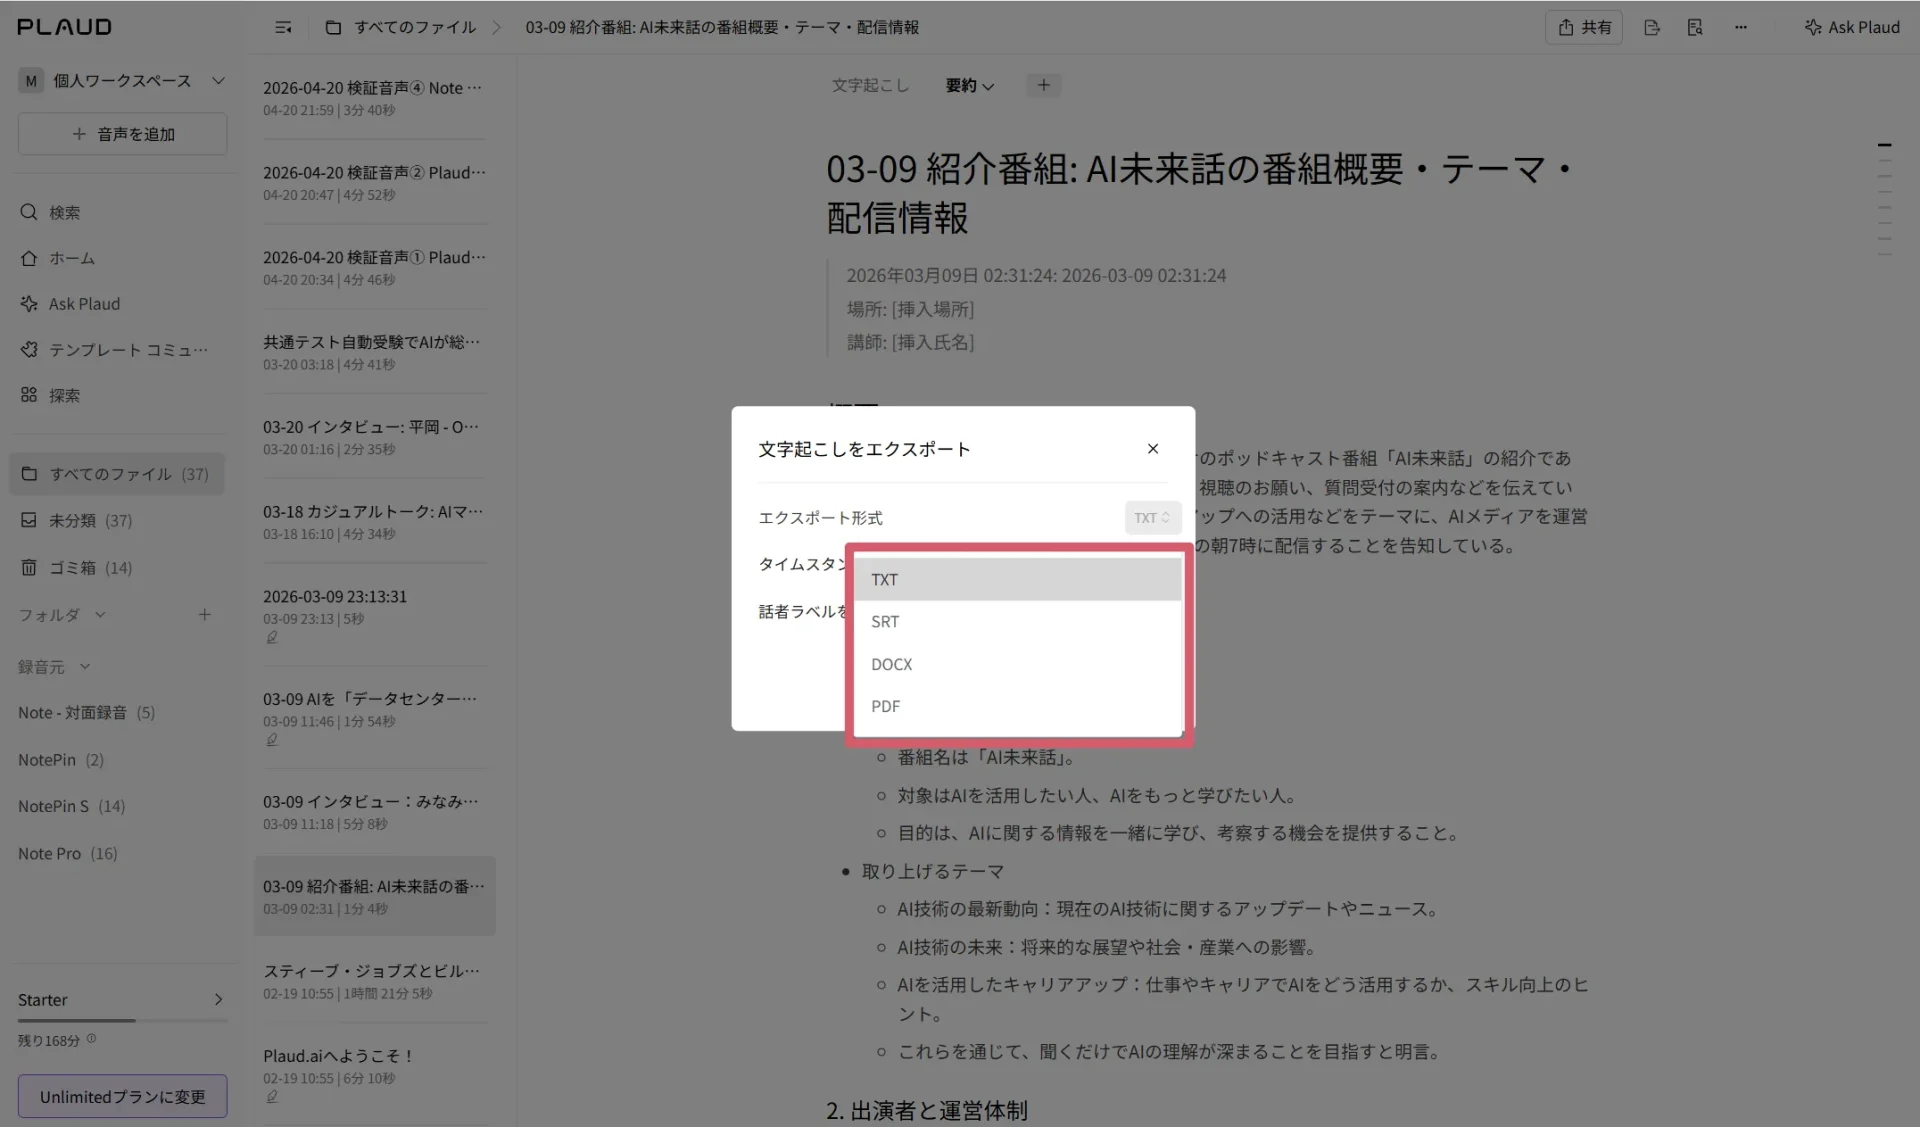Select TXT export format
The width and height of the screenshot is (1920, 1127).
pos(1018,580)
